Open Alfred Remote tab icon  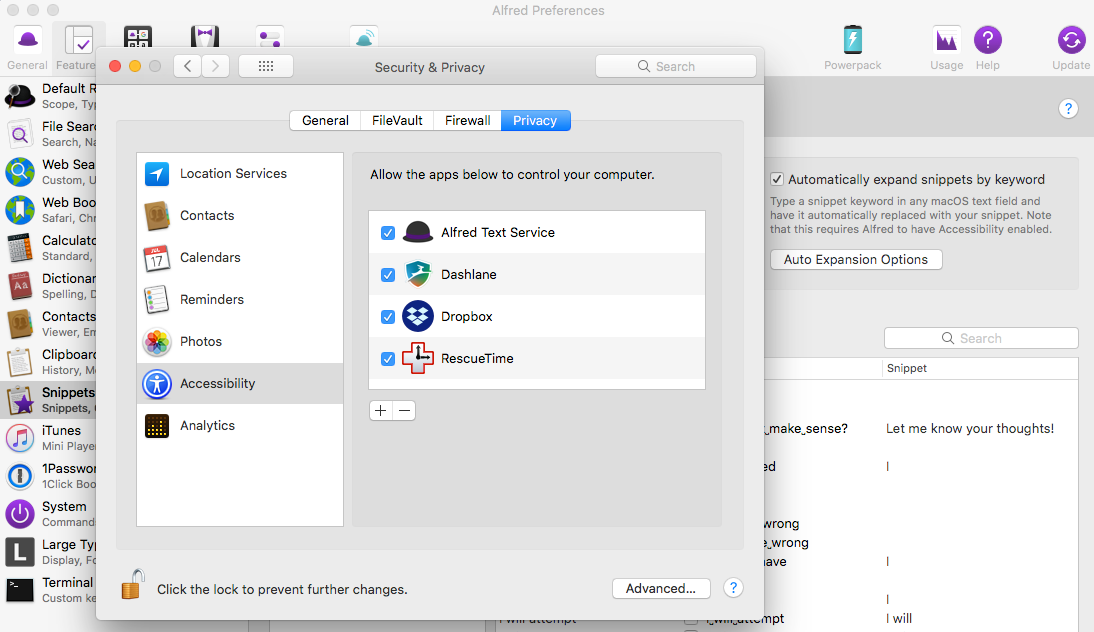(x=364, y=38)
